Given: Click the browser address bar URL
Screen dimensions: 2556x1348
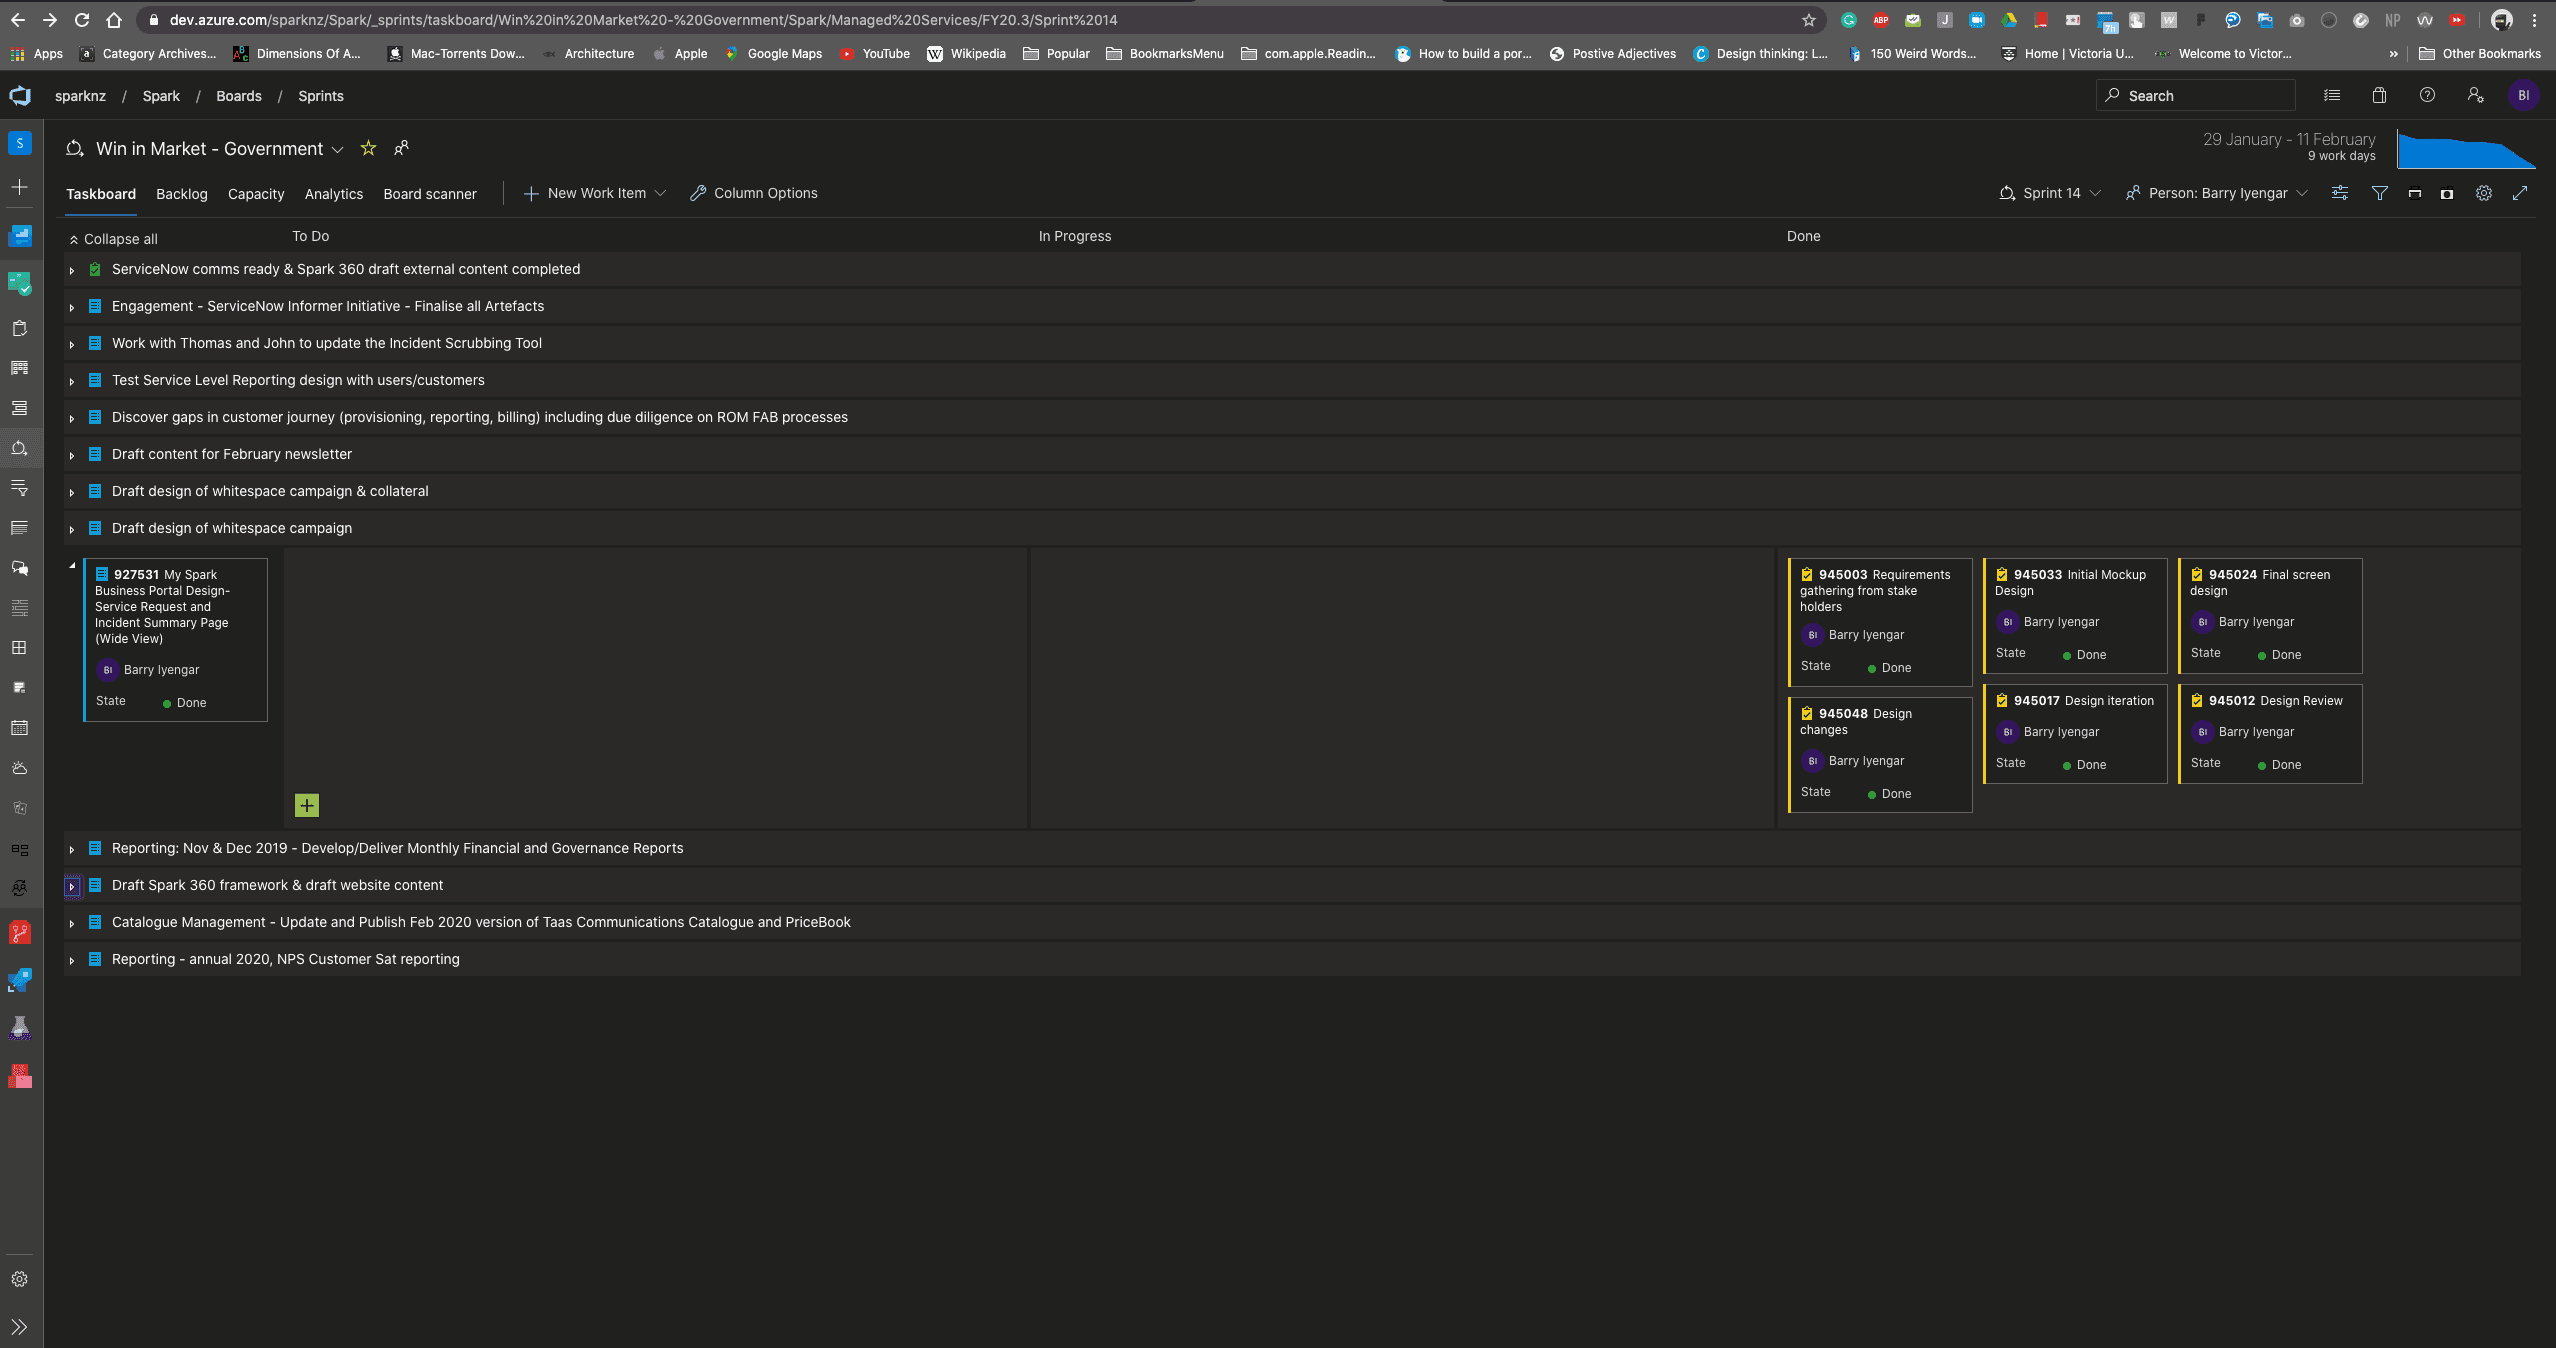Looking at the screenshot, I should click(643, 20).
